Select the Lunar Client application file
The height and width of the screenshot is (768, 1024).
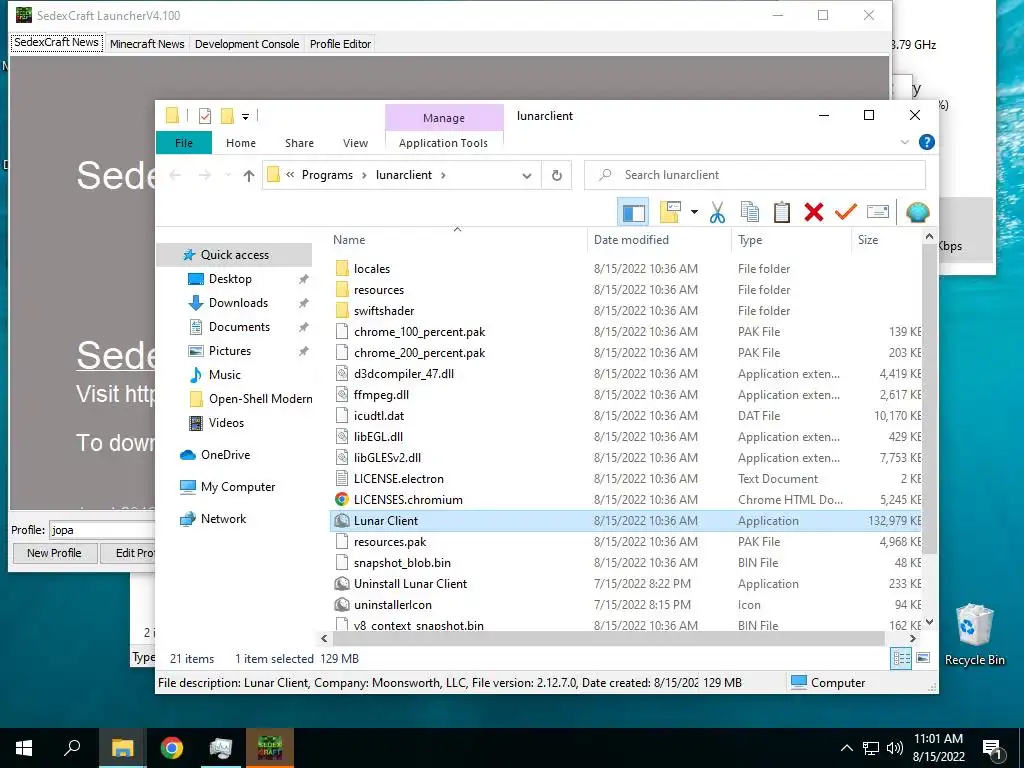(626, 520)
